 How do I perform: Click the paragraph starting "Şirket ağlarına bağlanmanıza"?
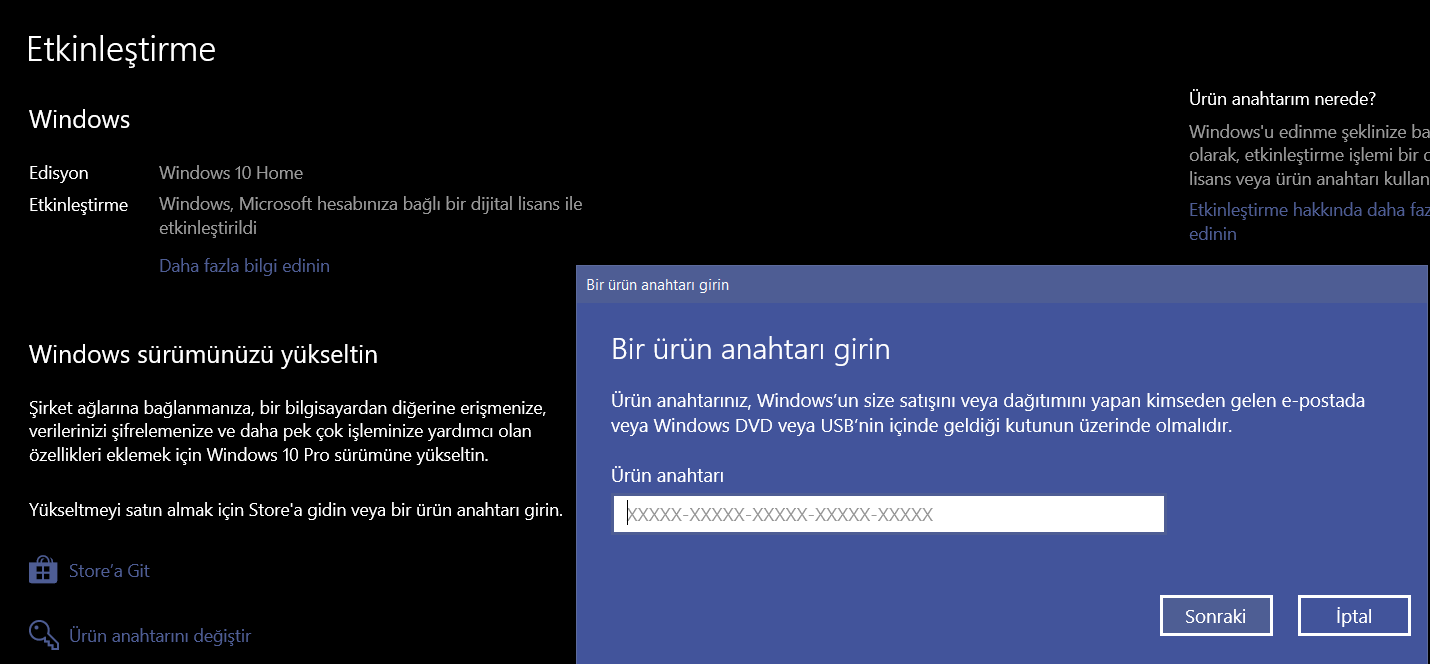(287, 431)
